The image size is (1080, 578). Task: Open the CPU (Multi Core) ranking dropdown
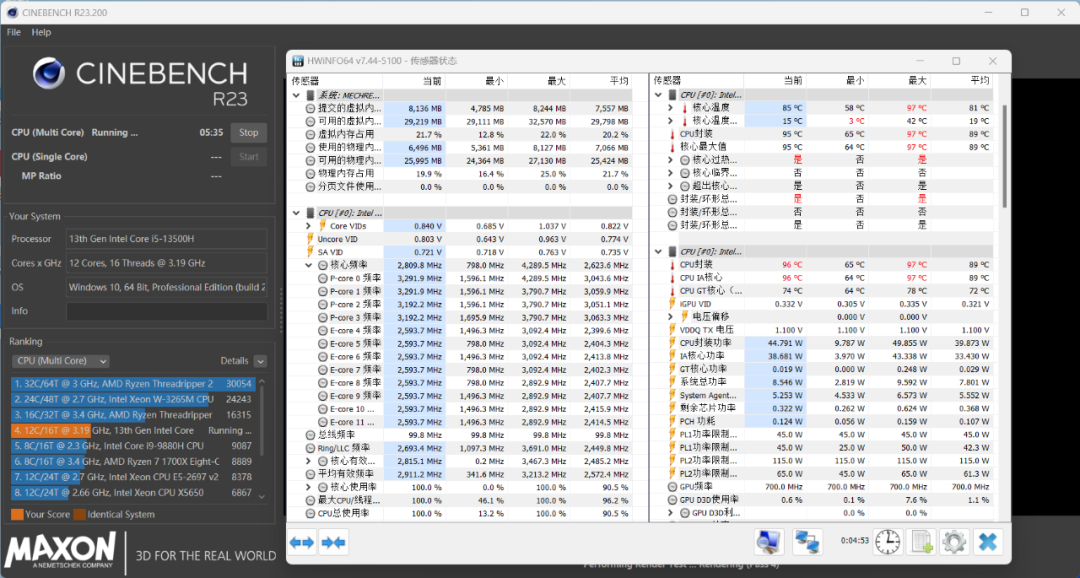(61, 361)
